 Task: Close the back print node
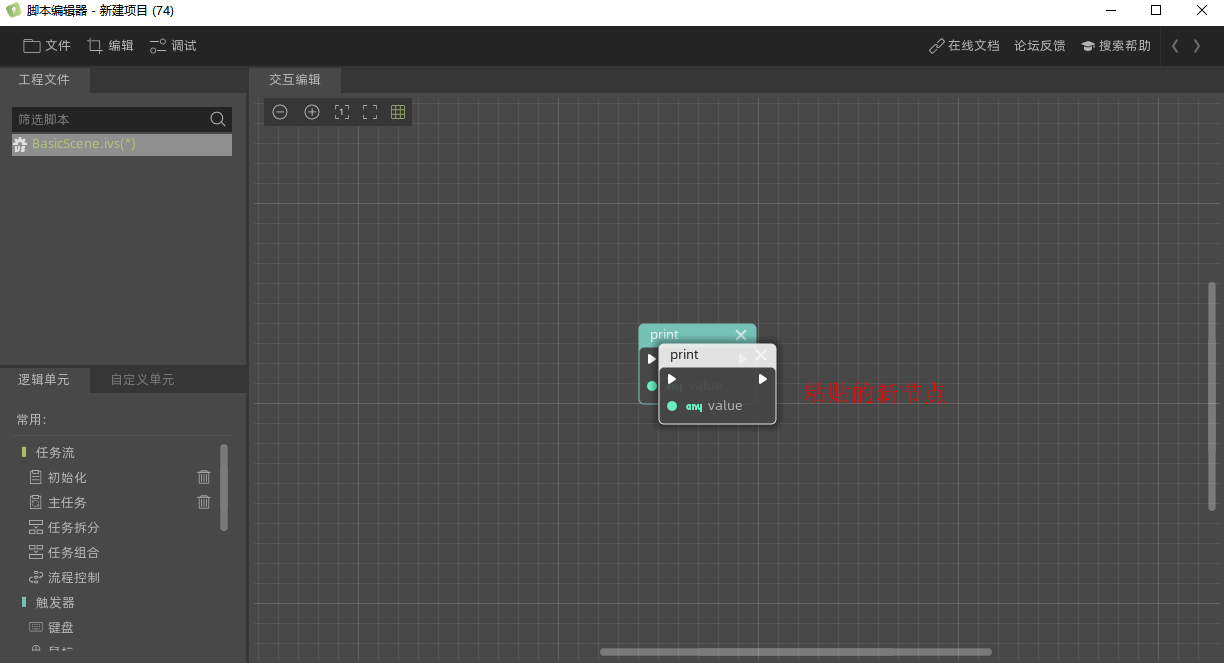741,335
